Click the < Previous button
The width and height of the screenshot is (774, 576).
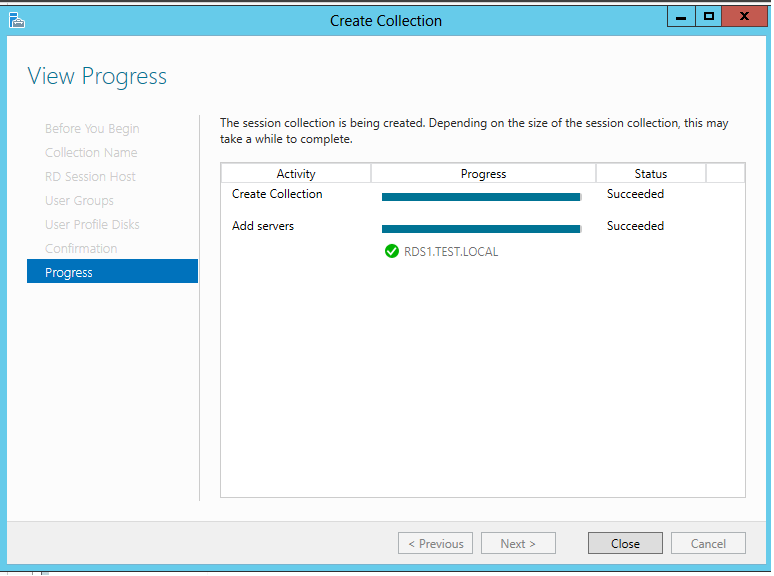(435, 543)
